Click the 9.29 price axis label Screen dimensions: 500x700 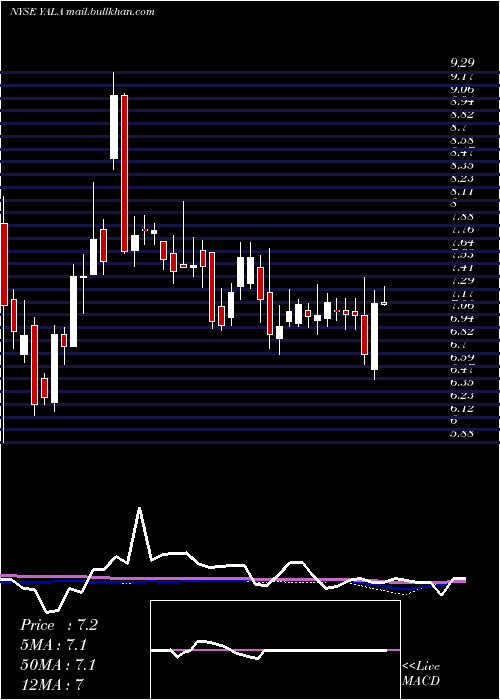pos(462,63)
